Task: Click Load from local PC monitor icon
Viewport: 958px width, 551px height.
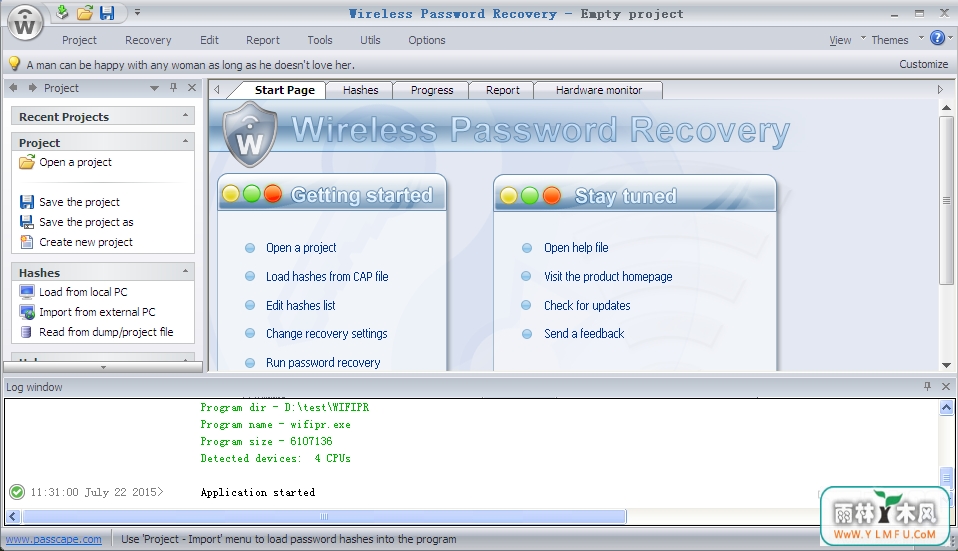Action: 27,291
